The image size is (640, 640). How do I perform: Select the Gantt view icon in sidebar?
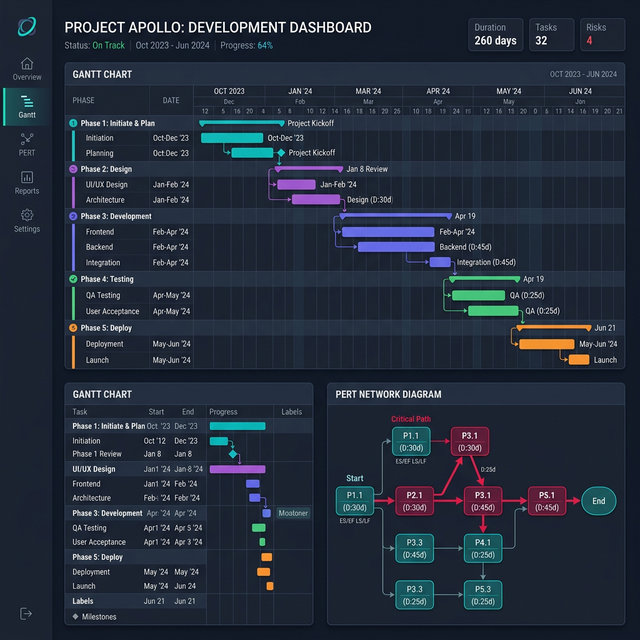click(x=27, y=102)
